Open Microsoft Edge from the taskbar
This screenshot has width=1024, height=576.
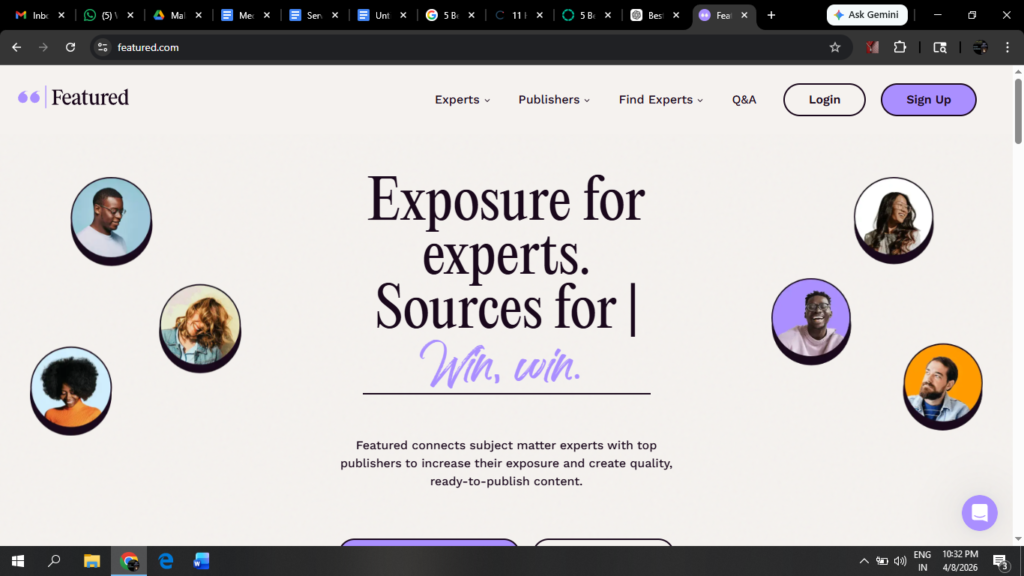(x=166, y=561)
